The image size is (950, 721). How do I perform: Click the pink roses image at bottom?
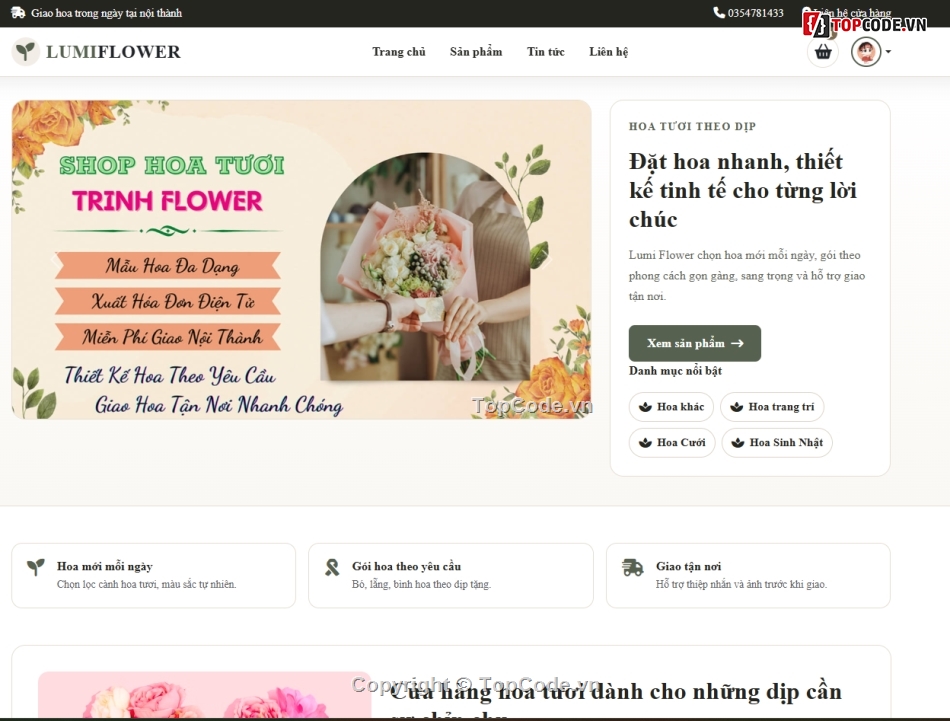tap(204, 694)
